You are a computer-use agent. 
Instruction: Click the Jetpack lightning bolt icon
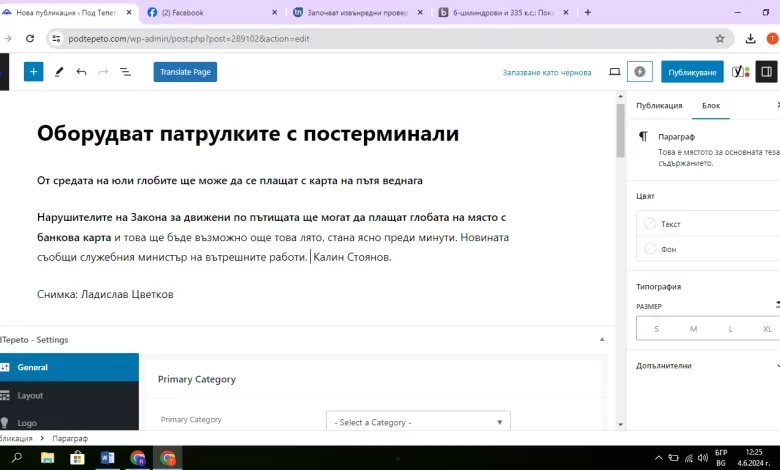pyautogui.click(x=640, y=72)
